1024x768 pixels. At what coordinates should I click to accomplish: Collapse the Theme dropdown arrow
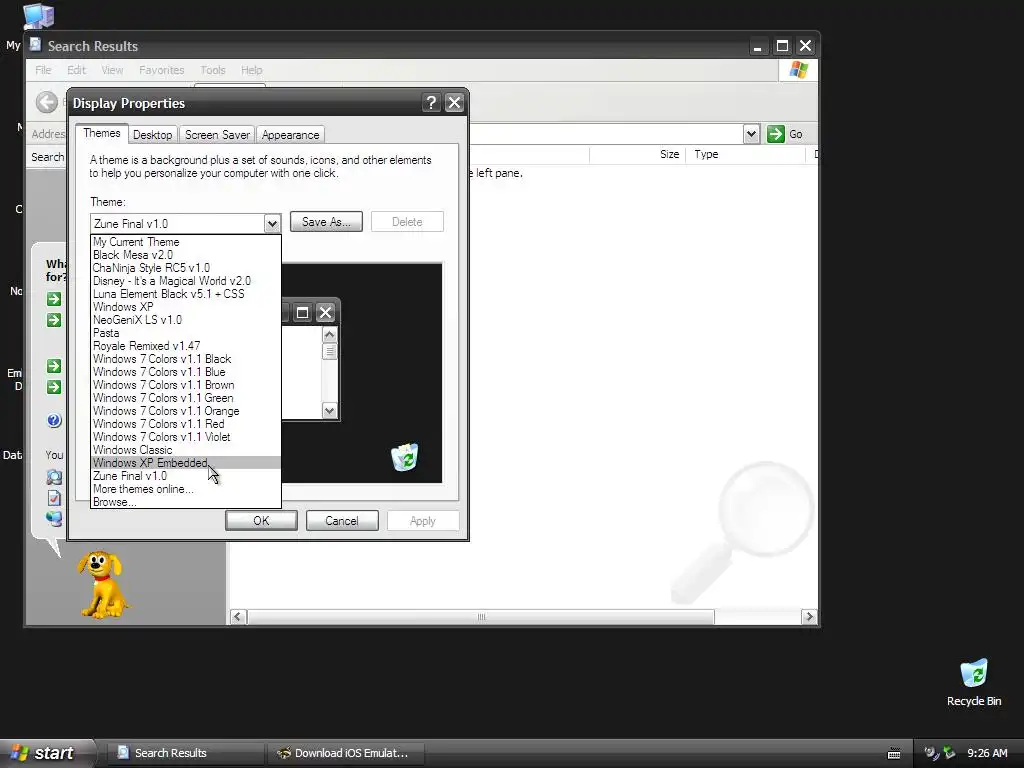(x=272, y=224)
